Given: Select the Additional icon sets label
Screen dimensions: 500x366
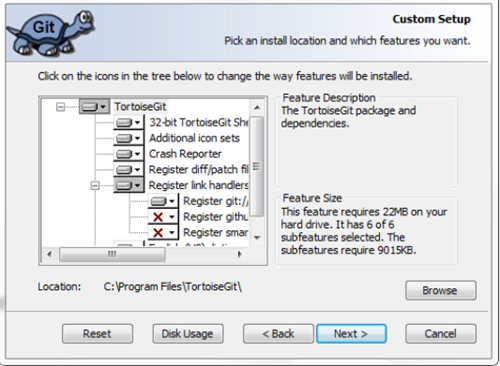Looking at the screenshot, I should click(194, 138).
